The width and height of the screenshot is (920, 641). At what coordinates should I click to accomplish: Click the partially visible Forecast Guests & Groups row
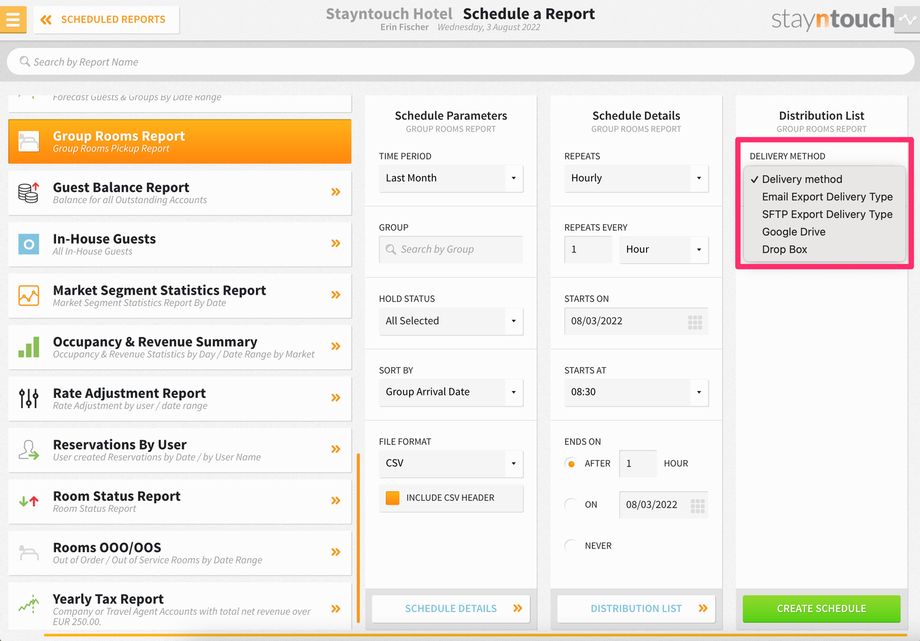point(180,103)
